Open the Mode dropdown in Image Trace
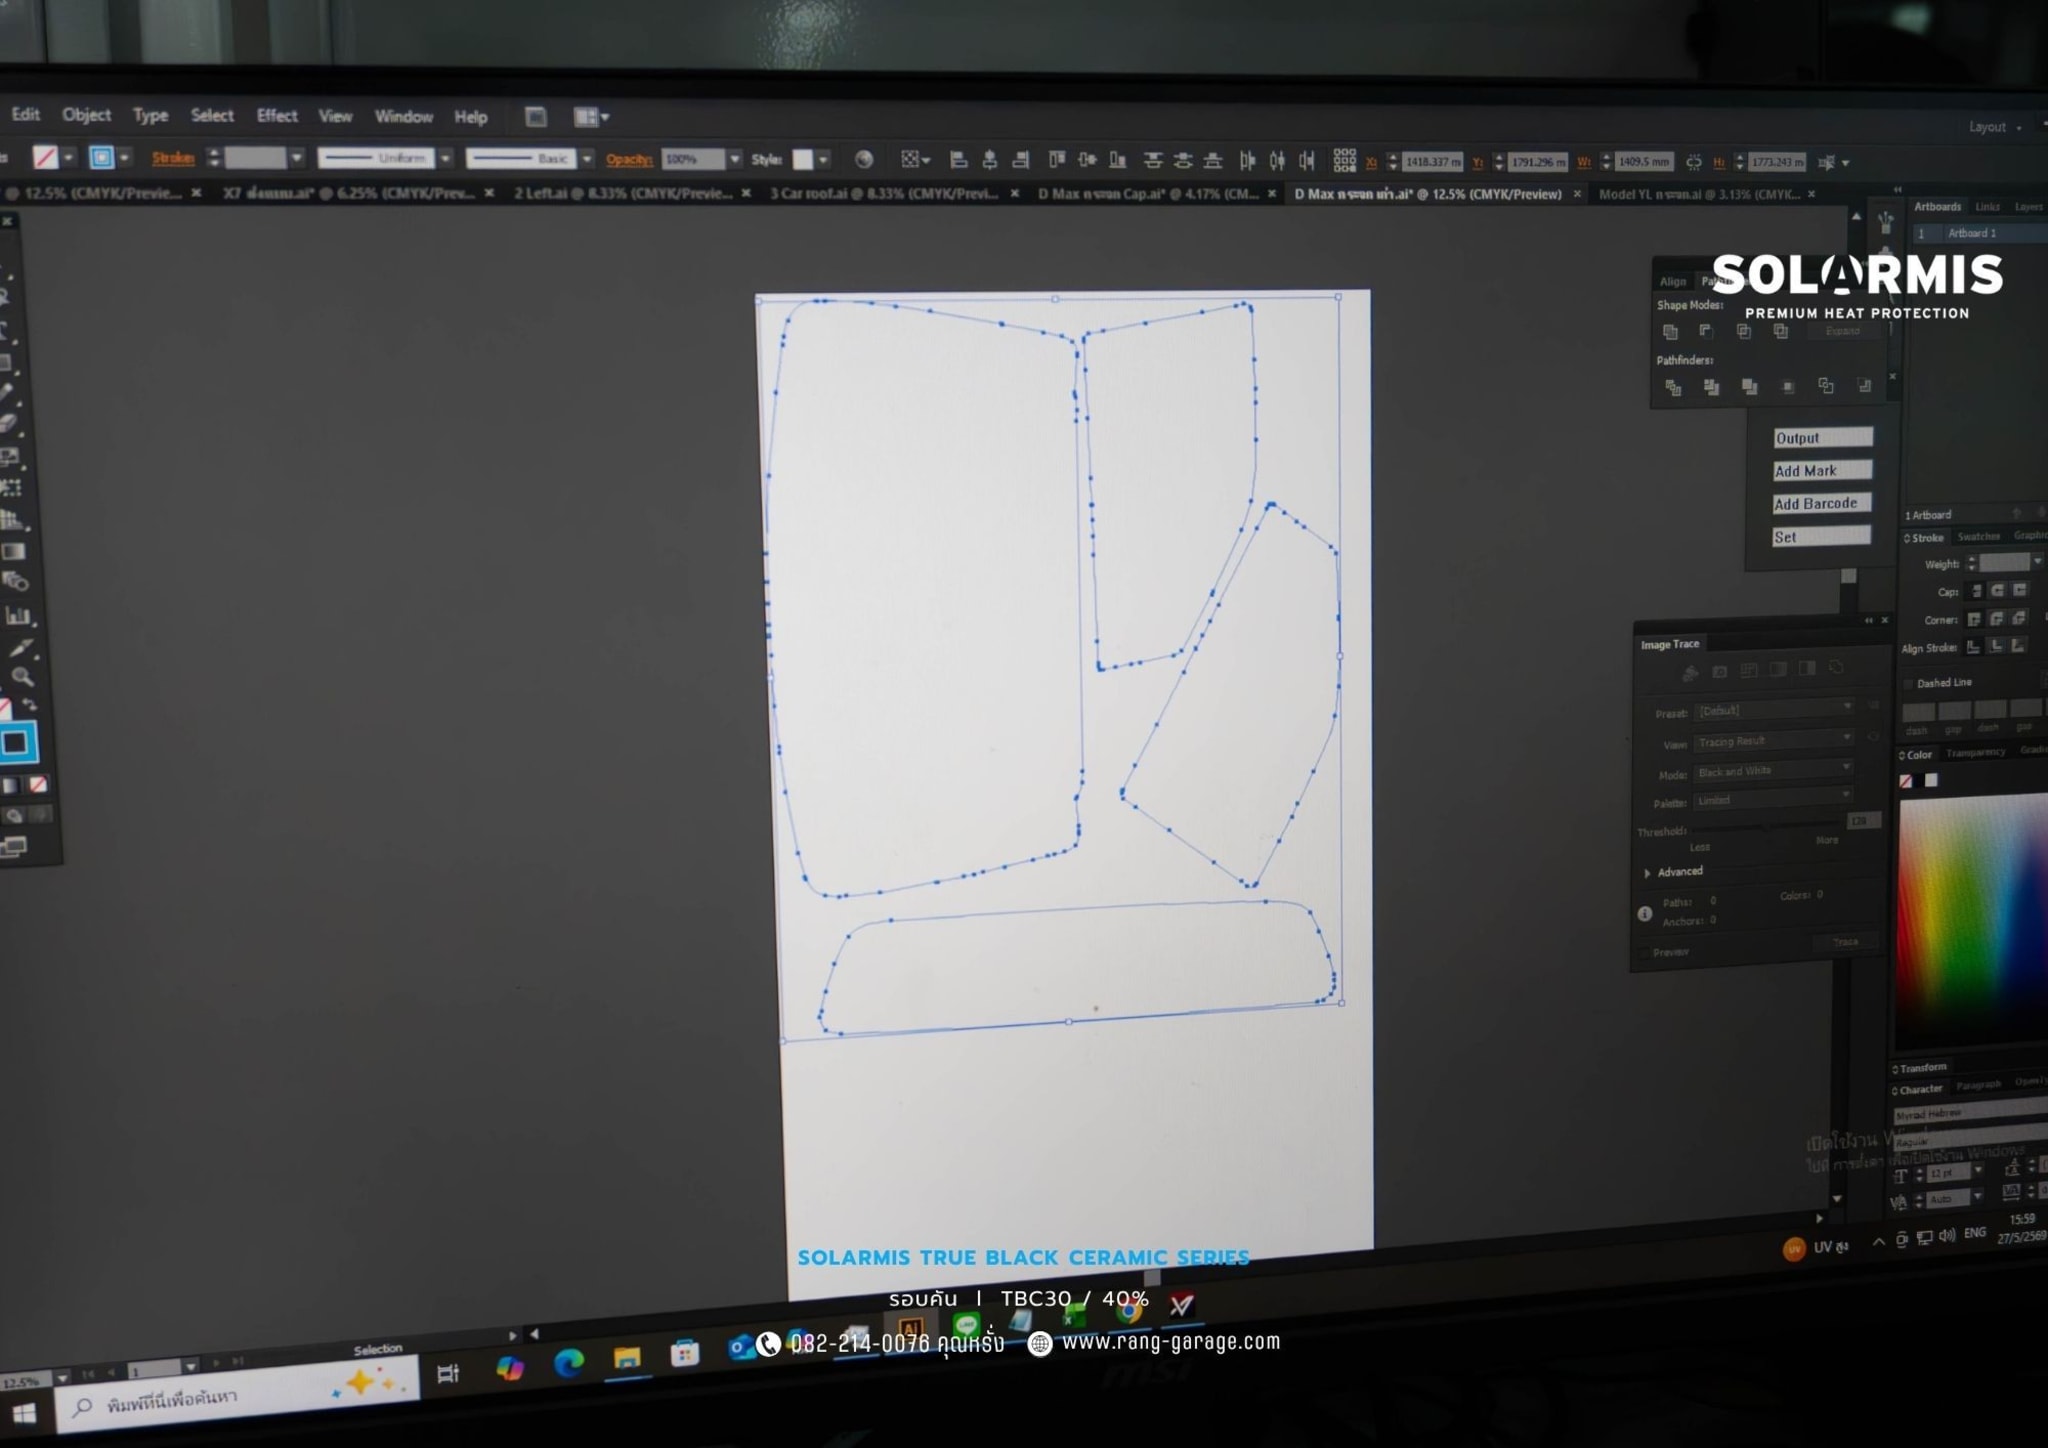2048x1448 pixels. tap(1774, 770)
